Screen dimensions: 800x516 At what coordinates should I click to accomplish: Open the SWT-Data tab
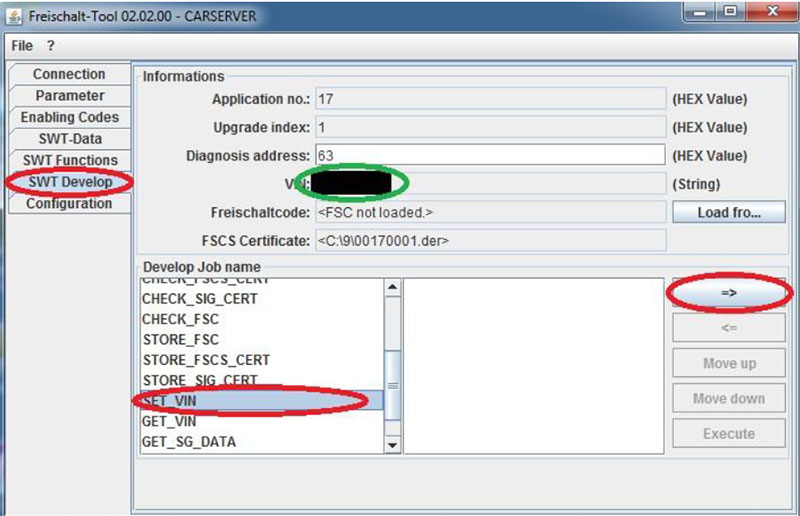[x=69, y=139]
